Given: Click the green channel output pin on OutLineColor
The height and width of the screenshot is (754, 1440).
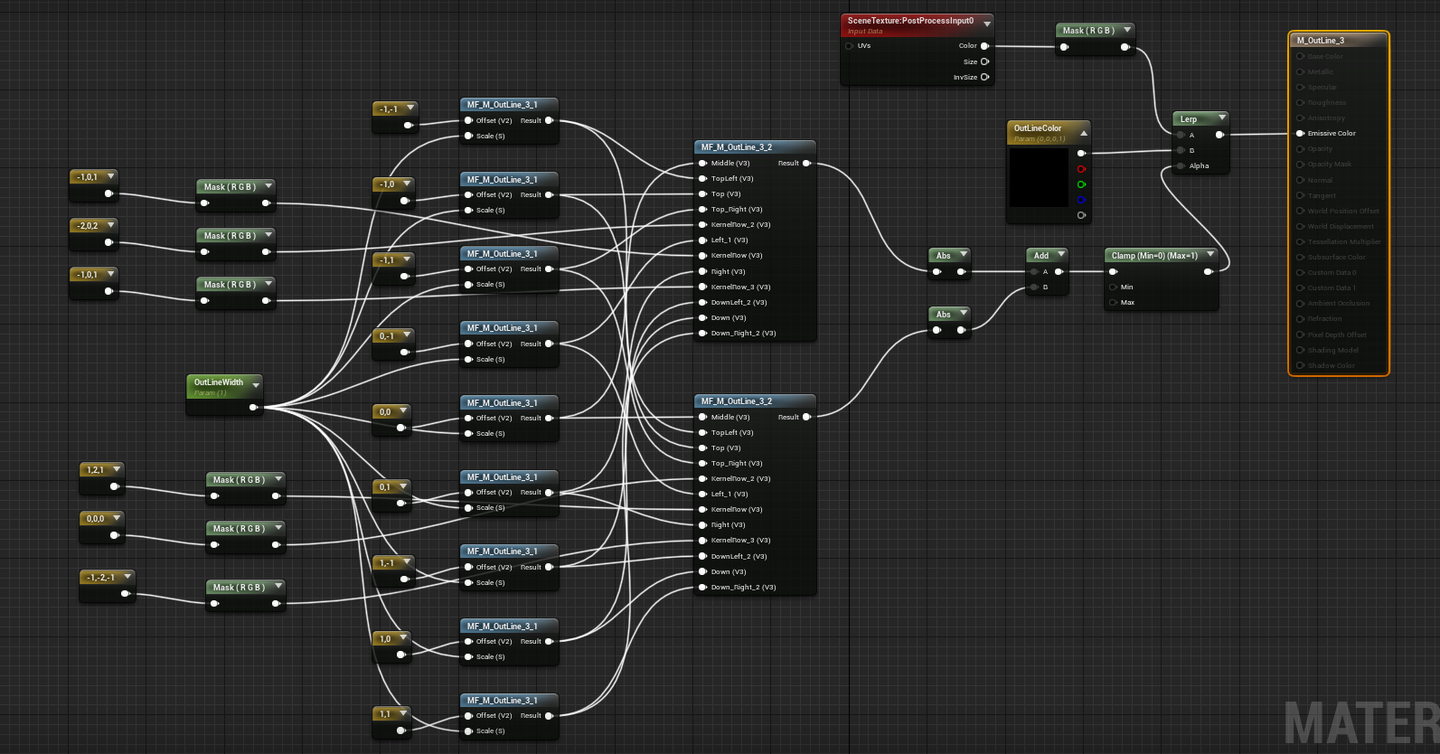Looking at the screenshot, I should pyautogui.click(x=1081, y=184).
